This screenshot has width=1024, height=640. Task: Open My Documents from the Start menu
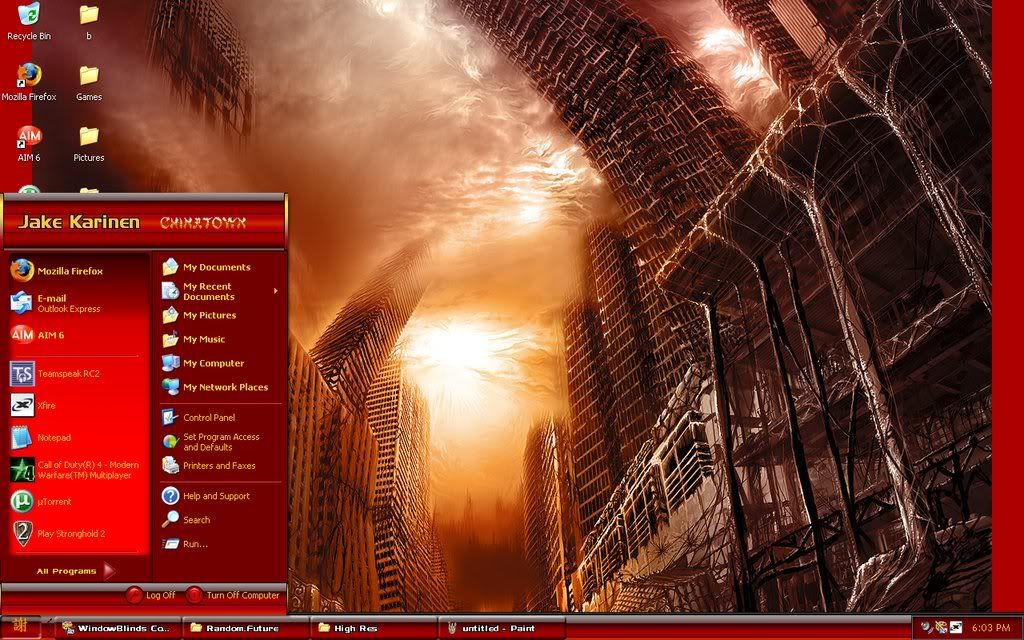point(221,267)
